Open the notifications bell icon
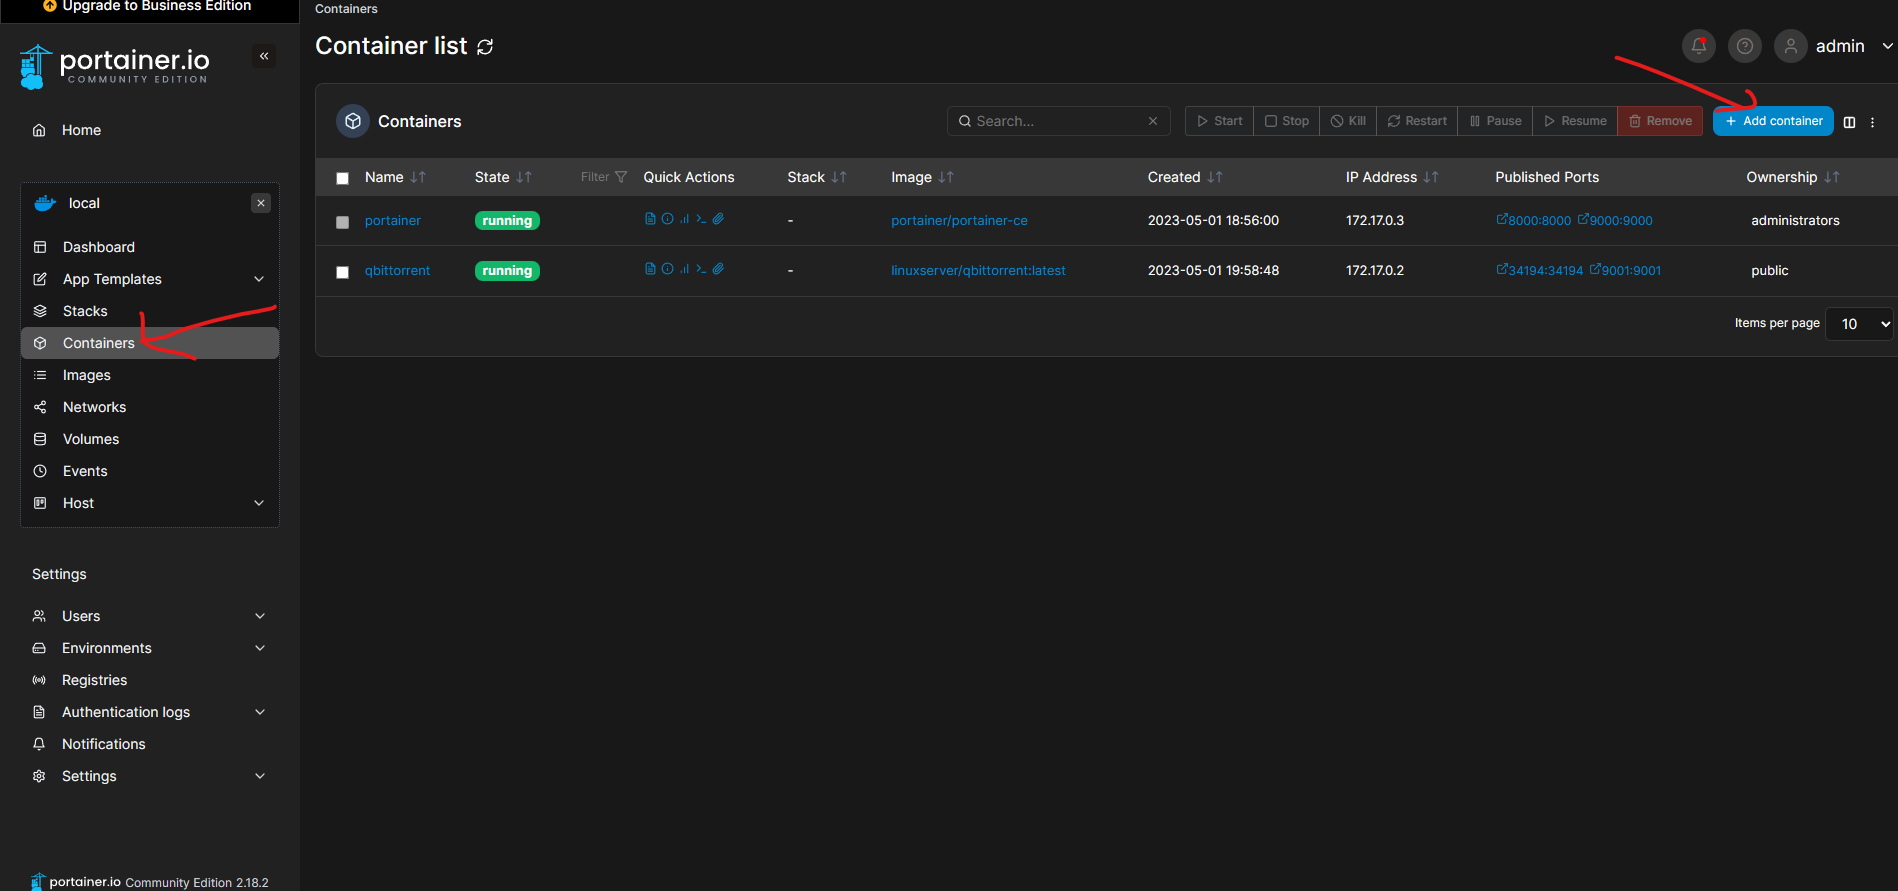Viewport: 1898px width, 891px height. coord(1698,46)
